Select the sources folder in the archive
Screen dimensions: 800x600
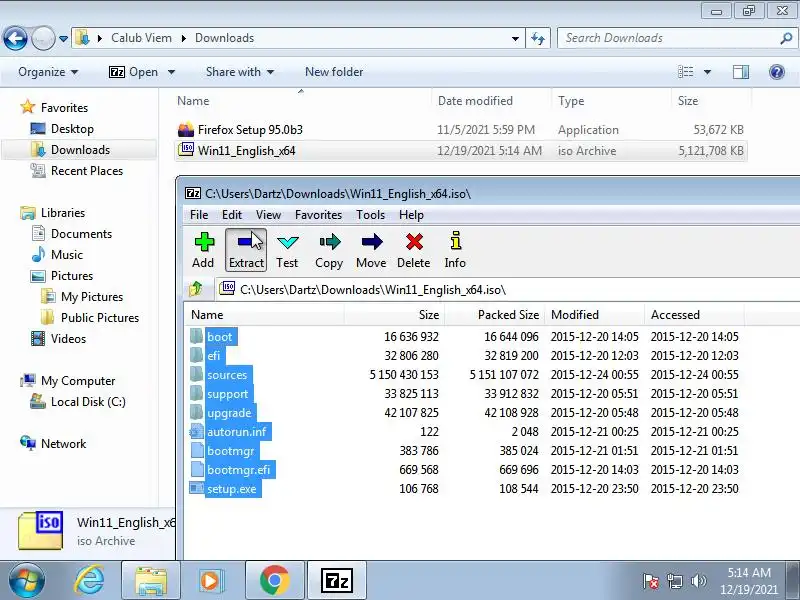coord(227,375)
